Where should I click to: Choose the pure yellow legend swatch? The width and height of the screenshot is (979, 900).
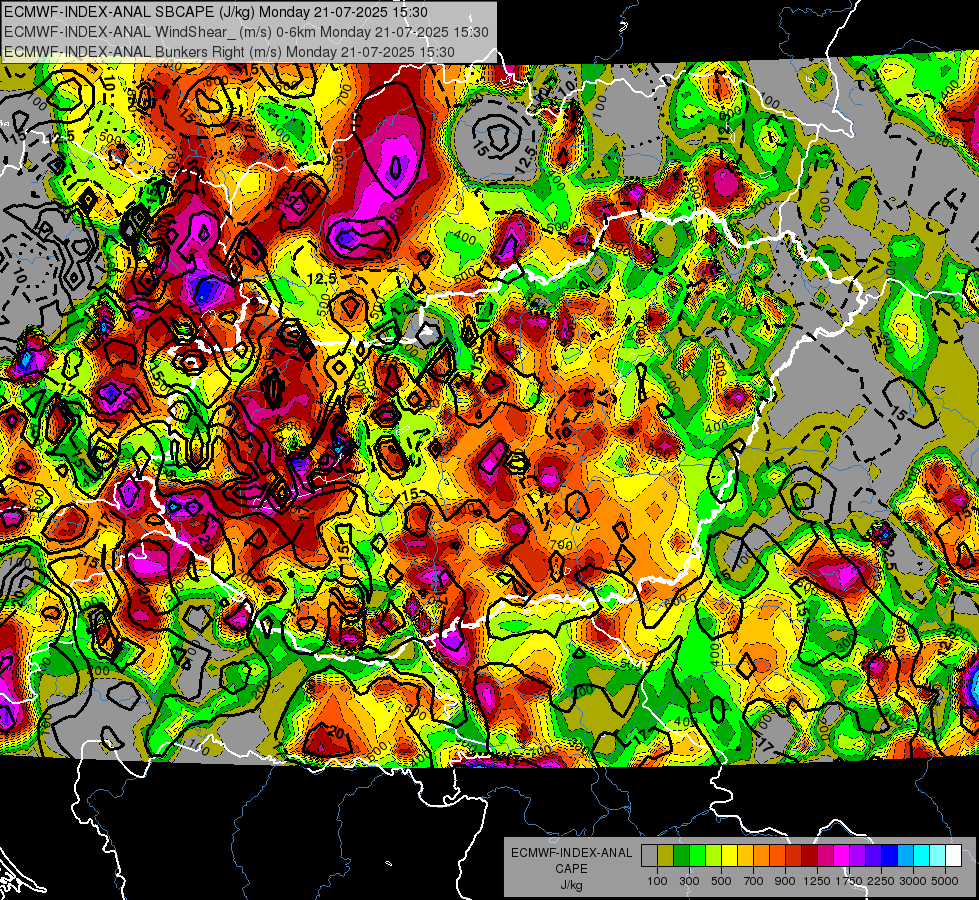(729, 855)
